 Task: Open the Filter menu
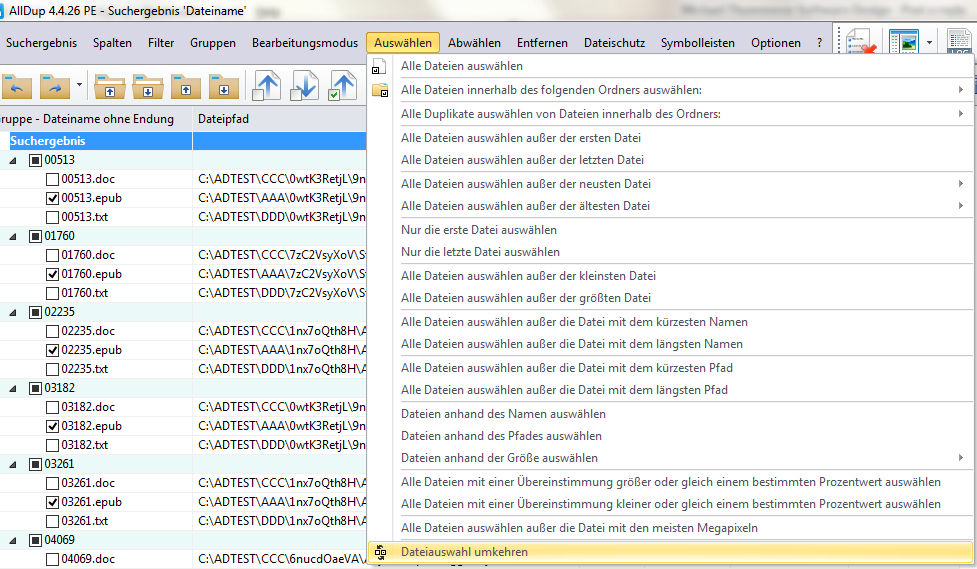click(161, 43)
